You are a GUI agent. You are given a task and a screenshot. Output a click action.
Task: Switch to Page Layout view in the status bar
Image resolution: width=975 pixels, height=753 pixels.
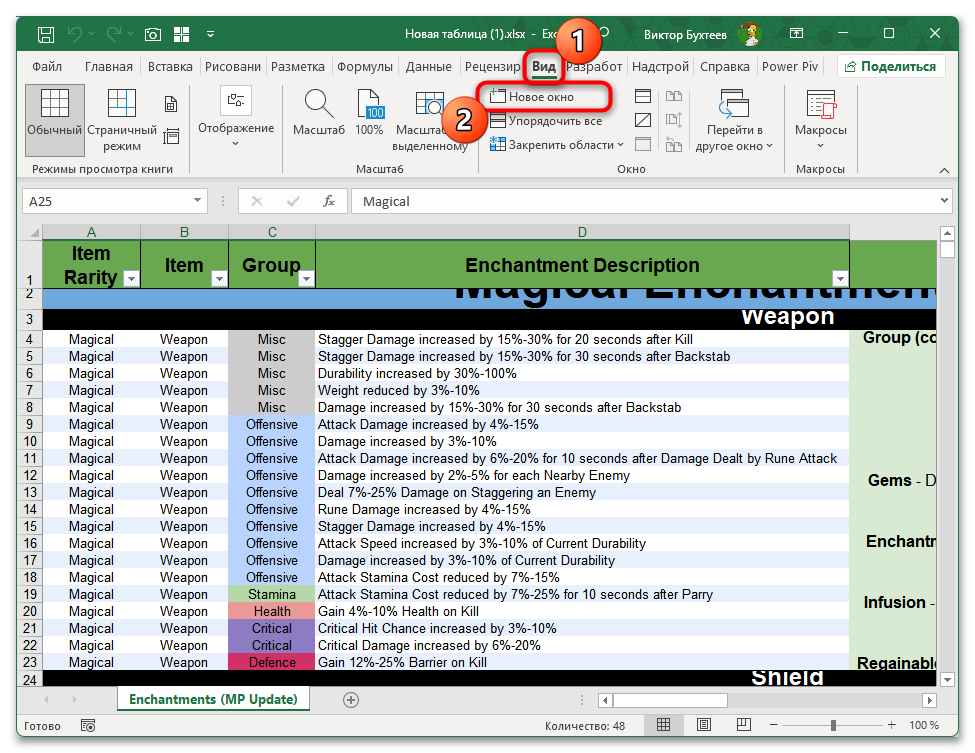coord(704,725)
